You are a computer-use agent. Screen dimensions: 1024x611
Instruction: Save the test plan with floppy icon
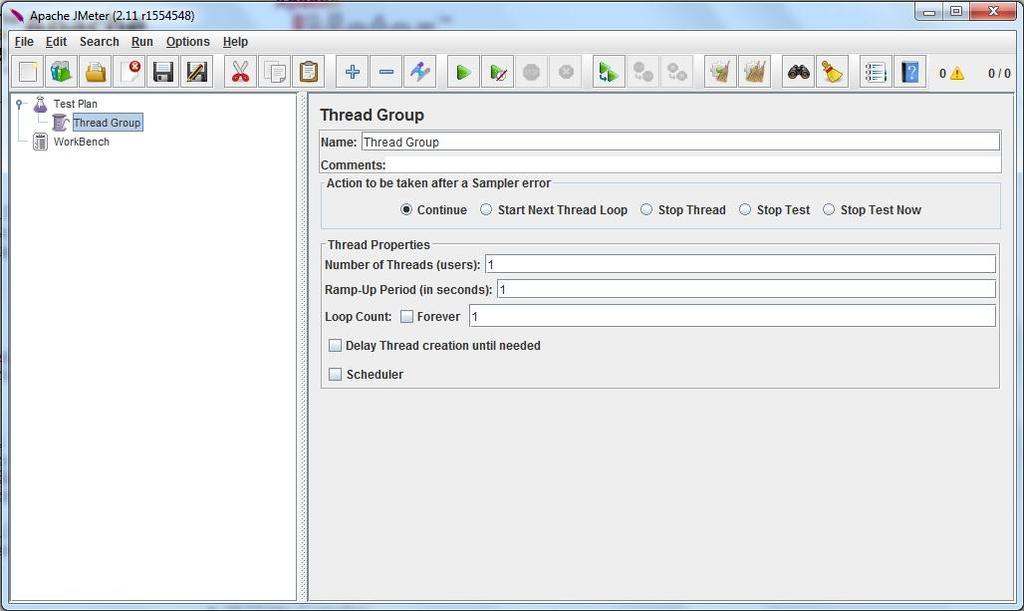[163, 72]
